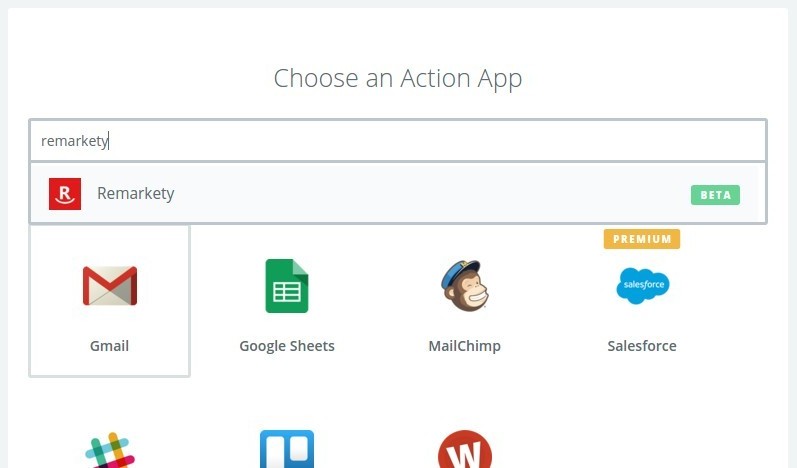The height and width of the screenshot is (468, 797).
Task: Click the MailChimp label text
Action: click(x=465, y=346)
